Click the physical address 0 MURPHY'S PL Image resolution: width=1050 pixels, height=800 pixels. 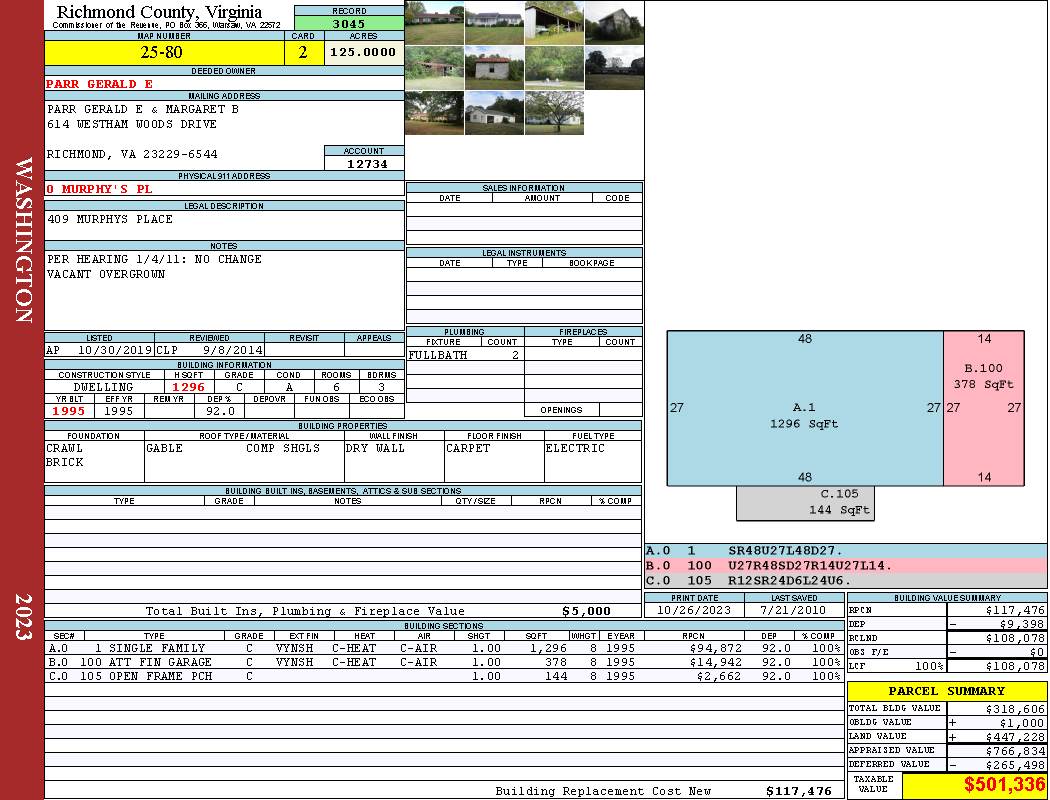pos(99,189)
